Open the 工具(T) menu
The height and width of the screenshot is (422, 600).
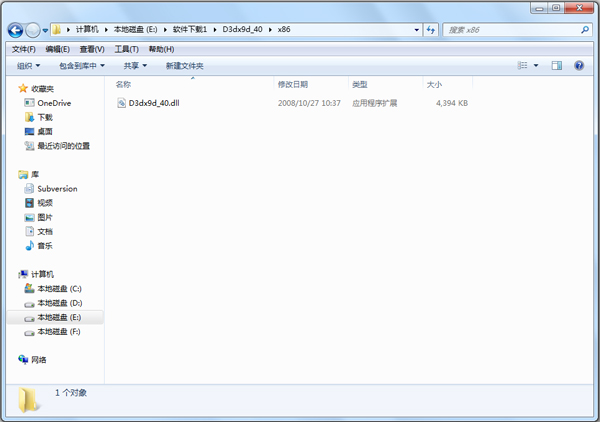coord(126,49)
